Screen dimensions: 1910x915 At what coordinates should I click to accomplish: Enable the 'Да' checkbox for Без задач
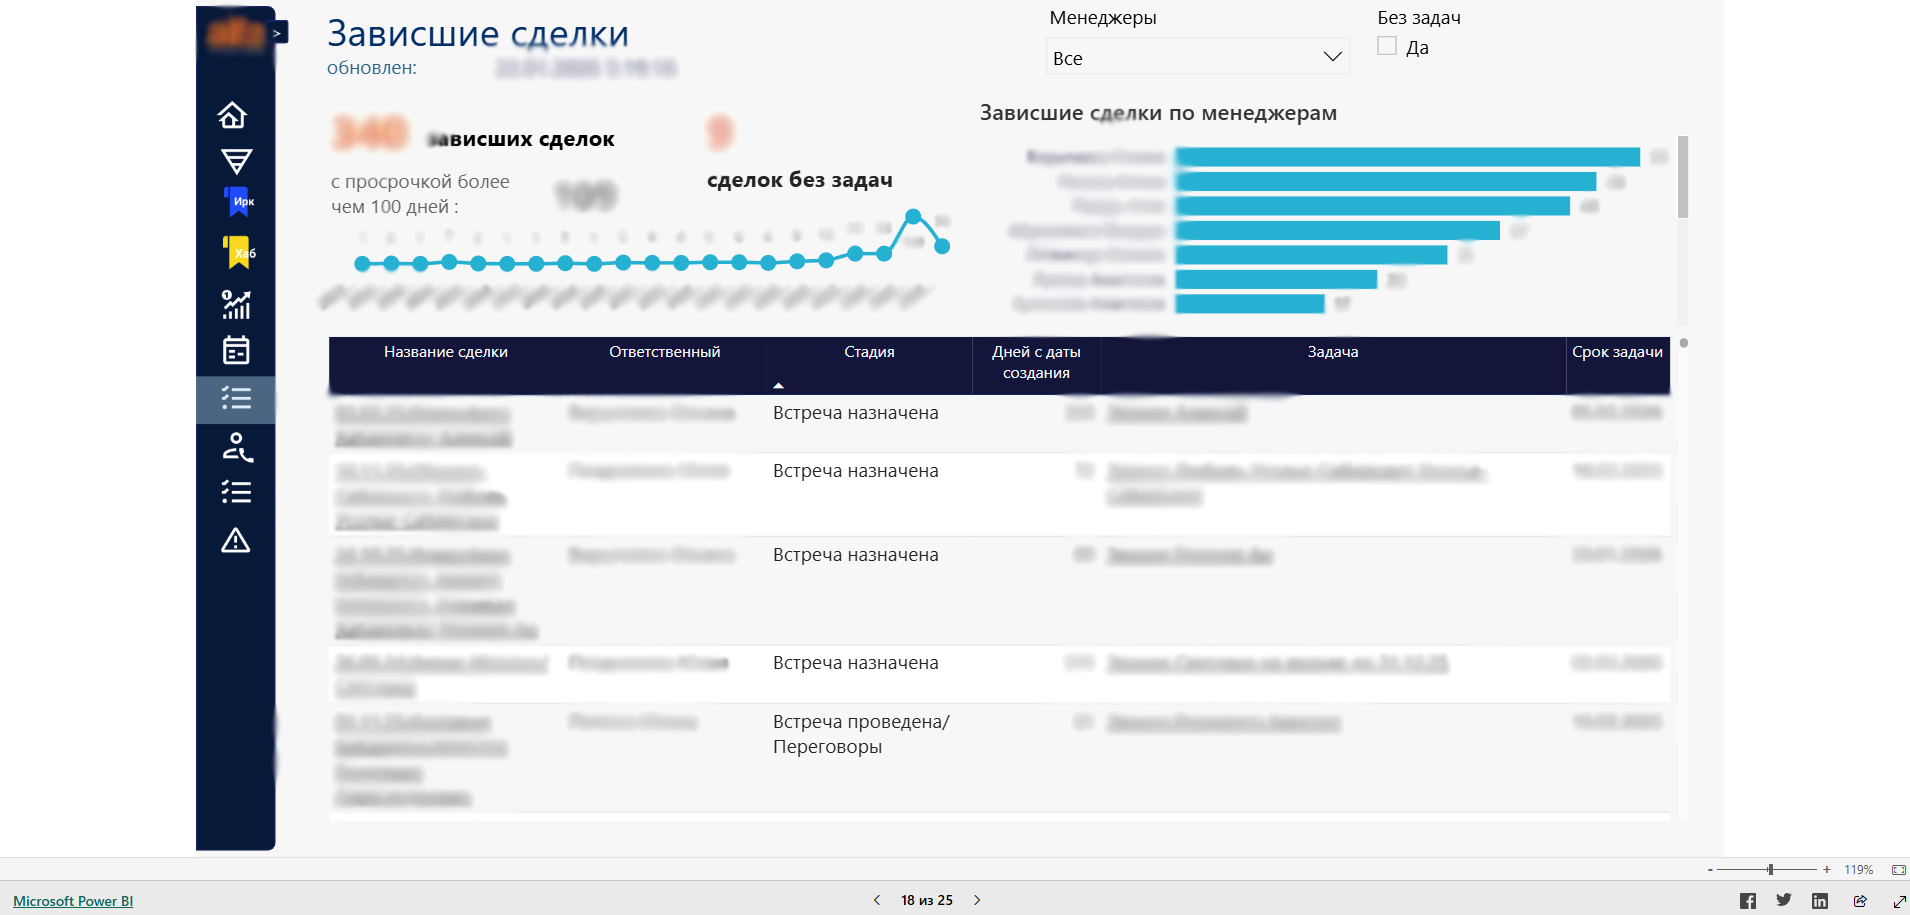1387,46
